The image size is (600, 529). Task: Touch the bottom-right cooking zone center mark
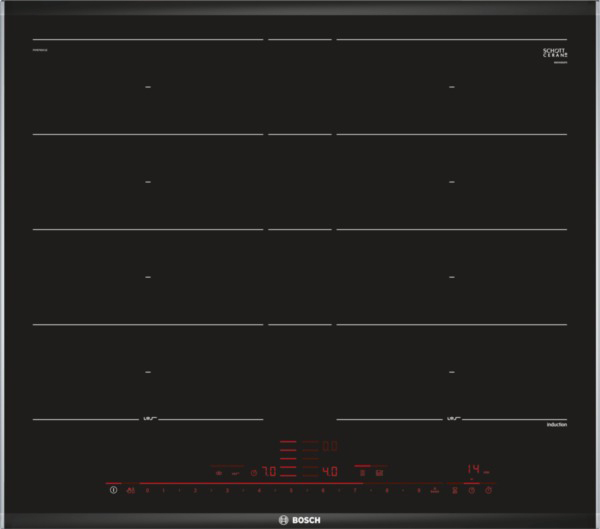452,371
